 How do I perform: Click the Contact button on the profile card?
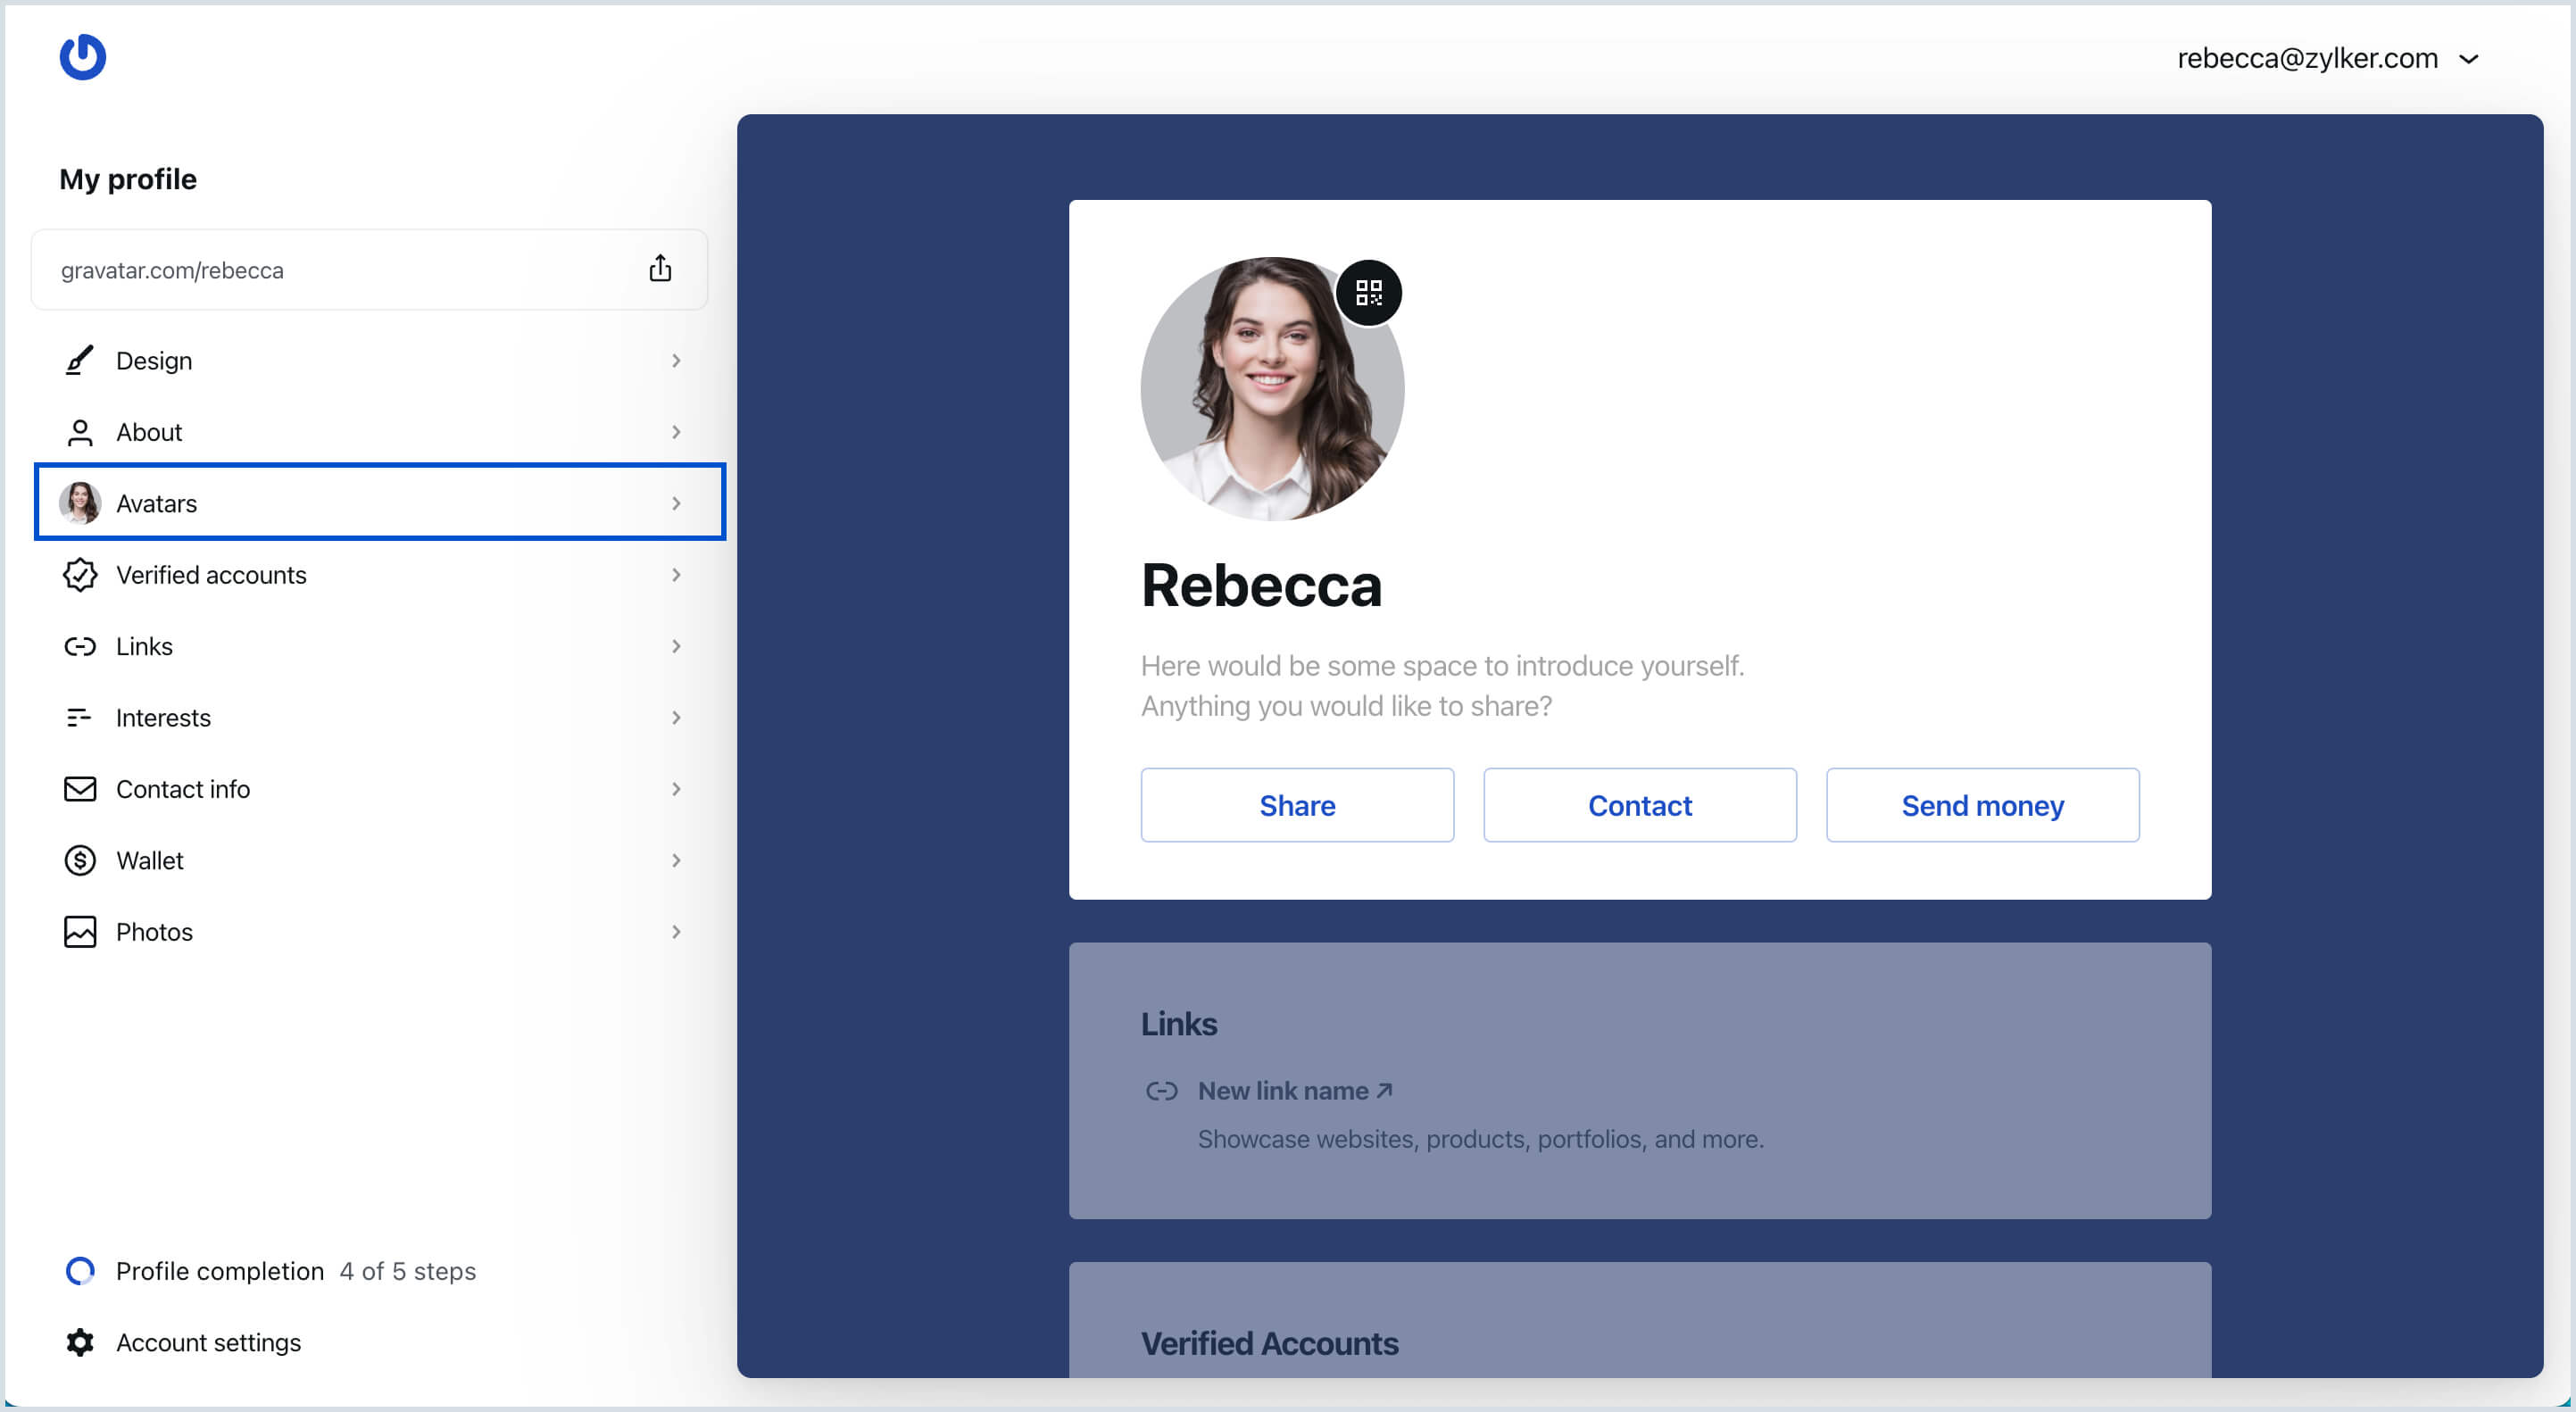coord(1639,805)
